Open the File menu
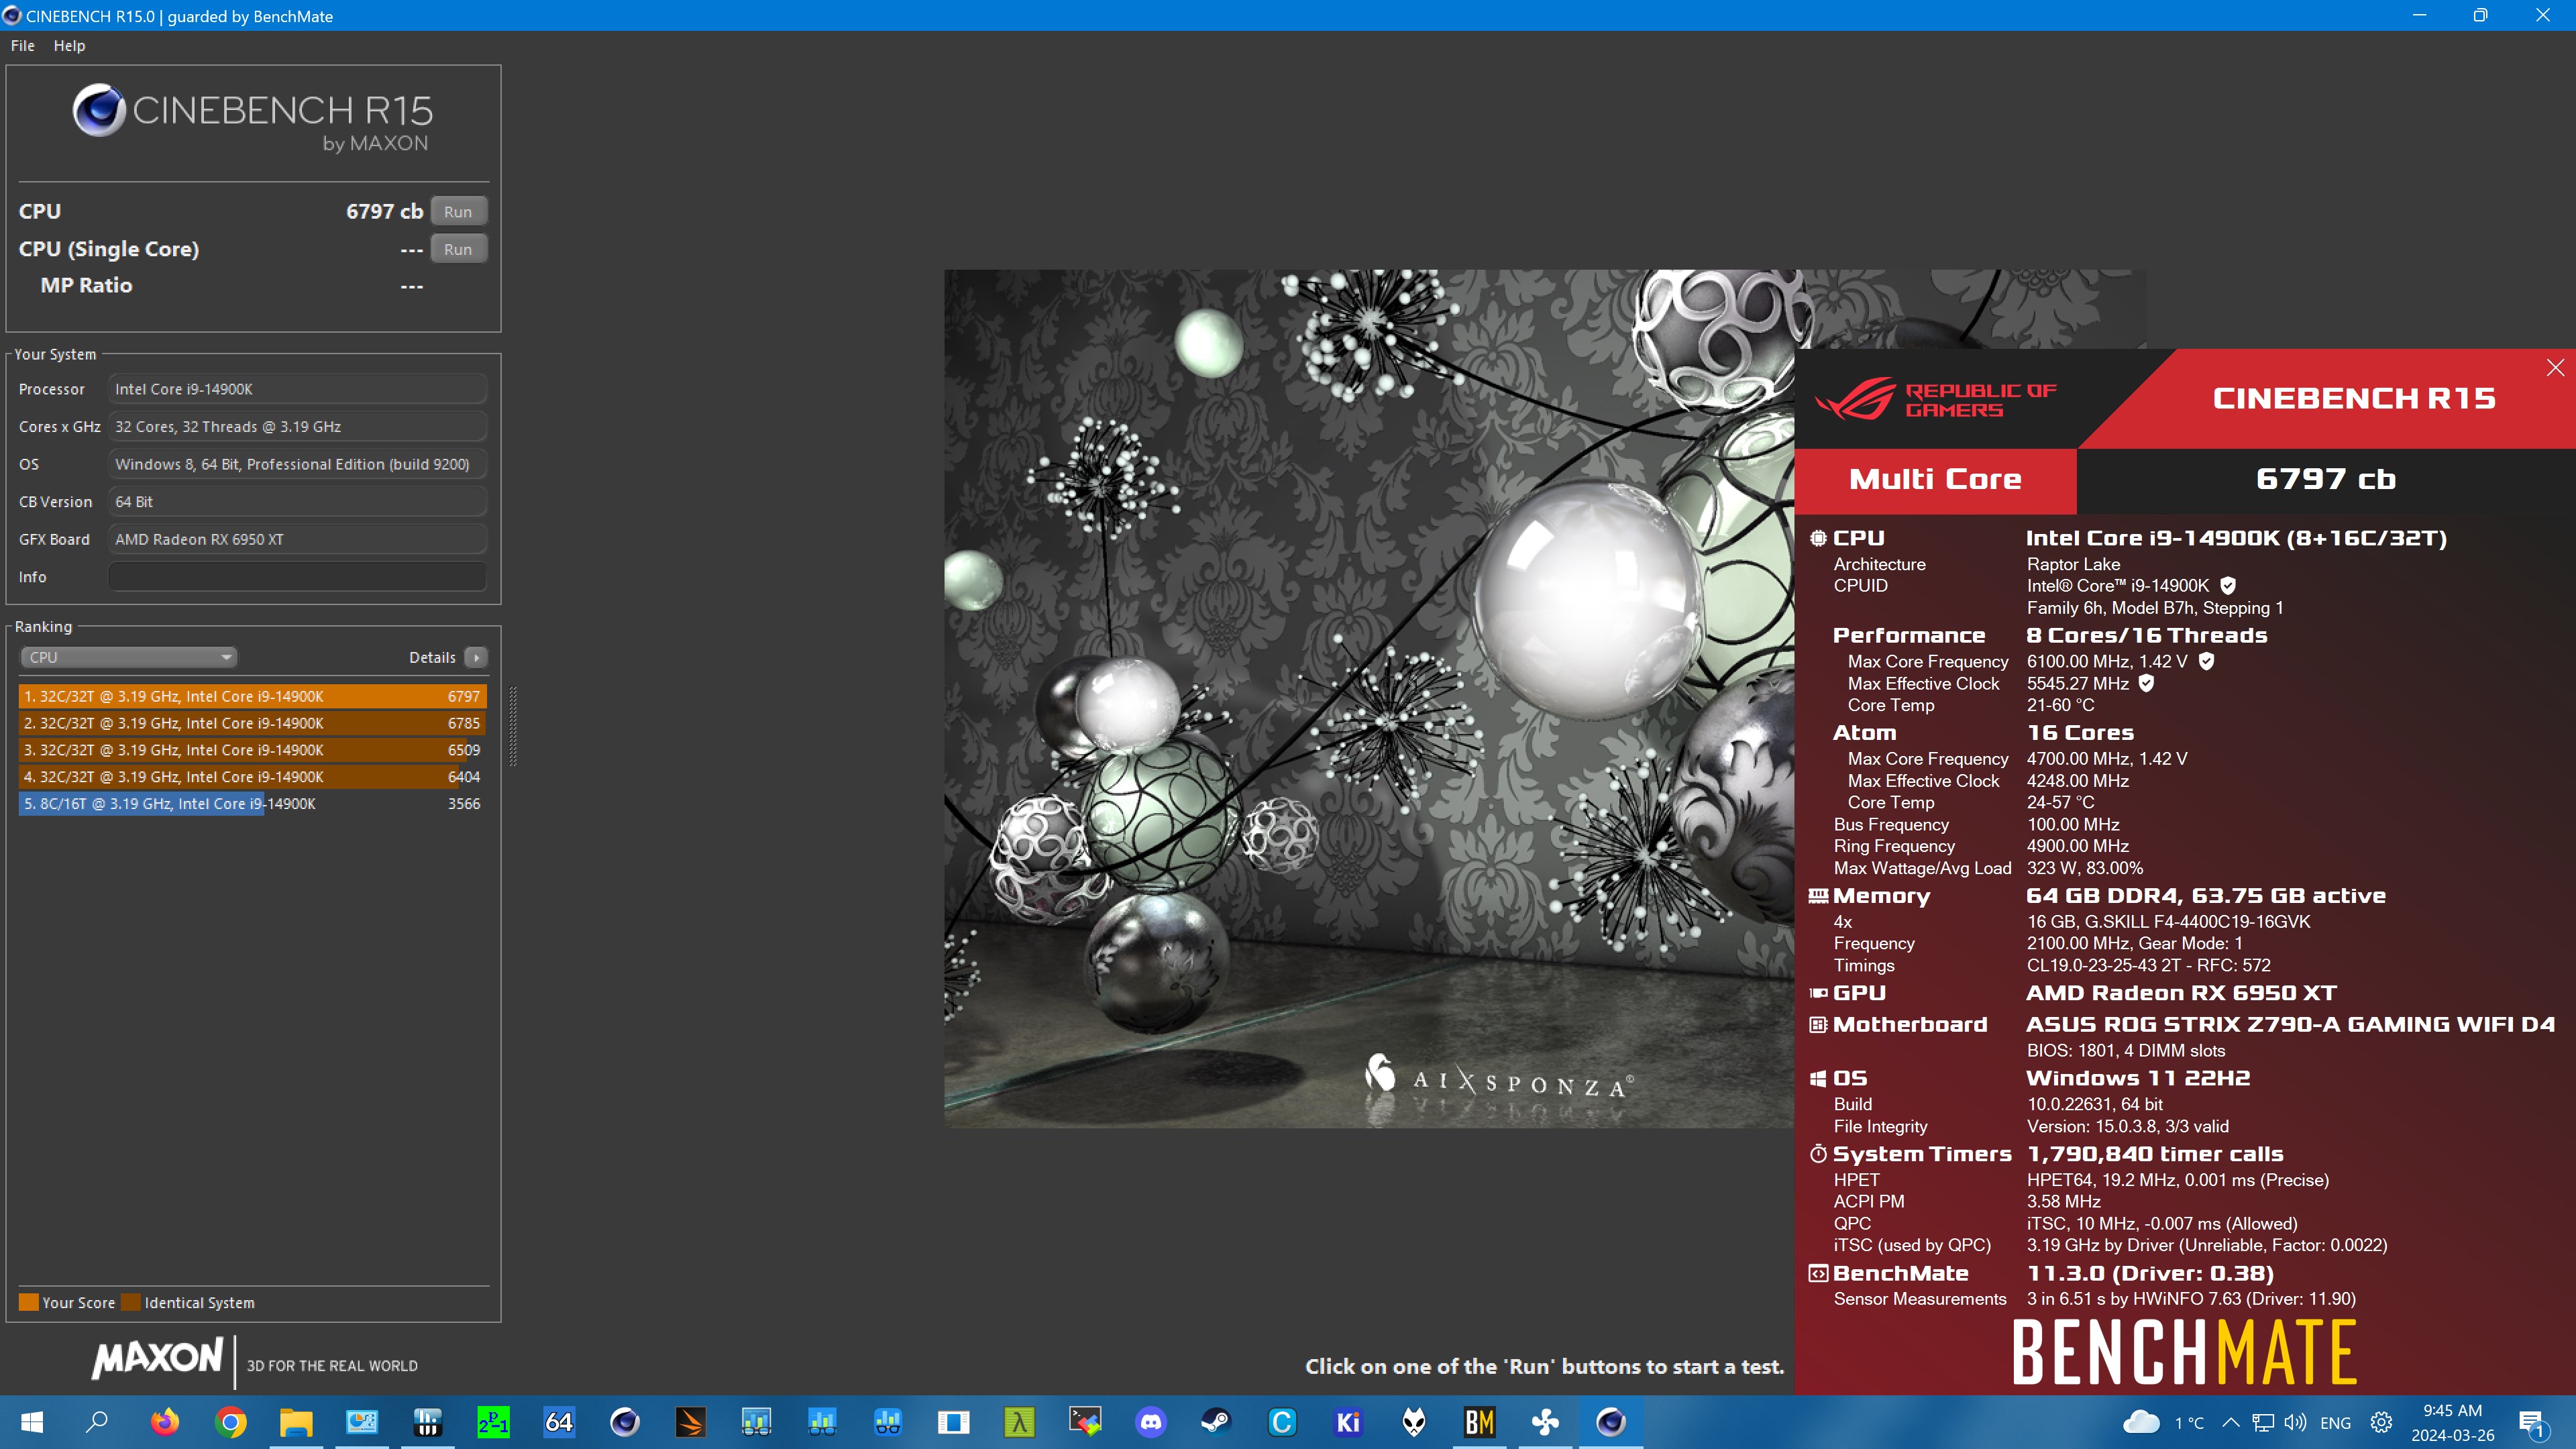The image size is (2576, 1449). tap(22, 46)
